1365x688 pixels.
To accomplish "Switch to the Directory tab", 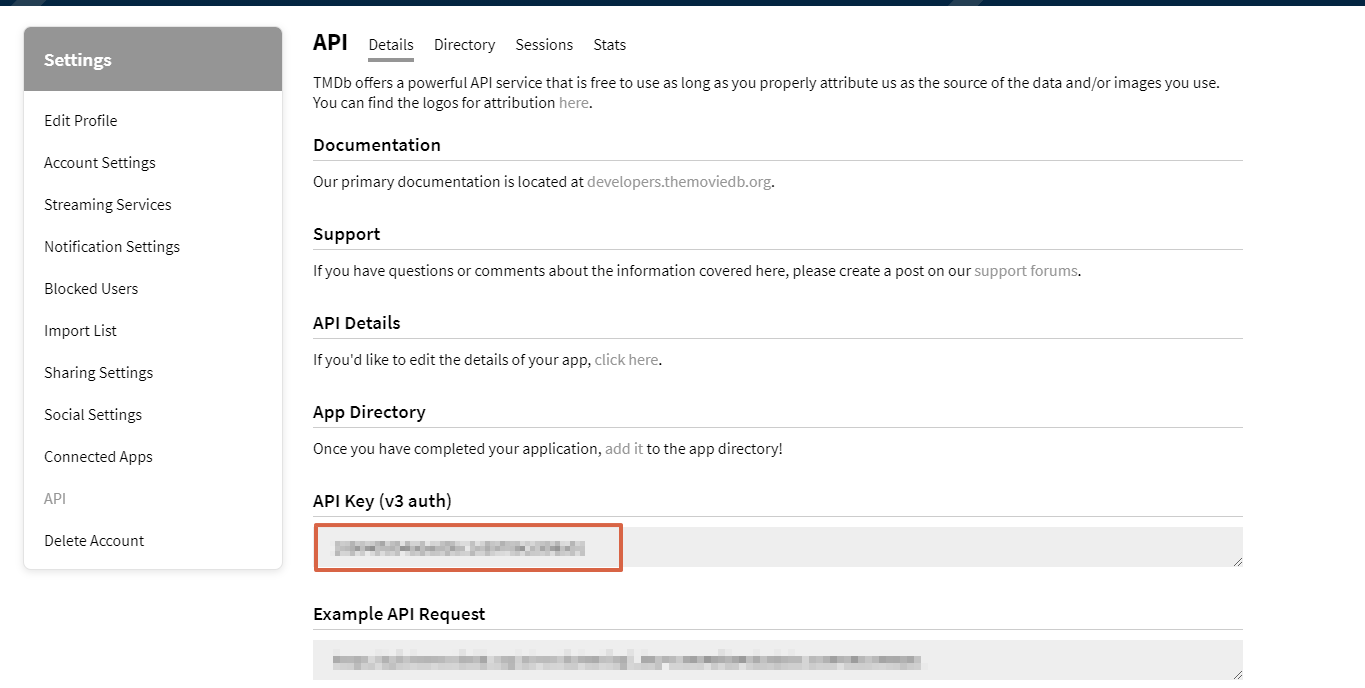I will [x=464, y=45].
